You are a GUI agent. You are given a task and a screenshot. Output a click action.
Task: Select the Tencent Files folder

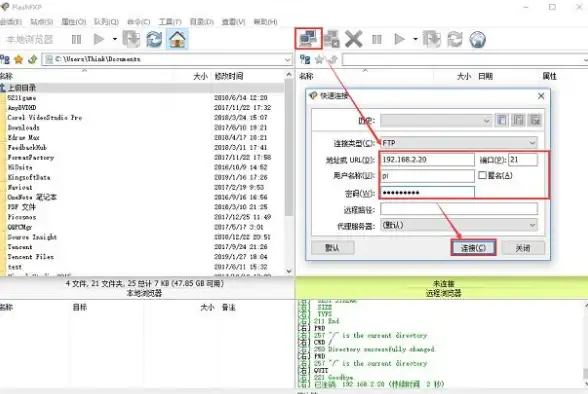(x=30, y=257)
